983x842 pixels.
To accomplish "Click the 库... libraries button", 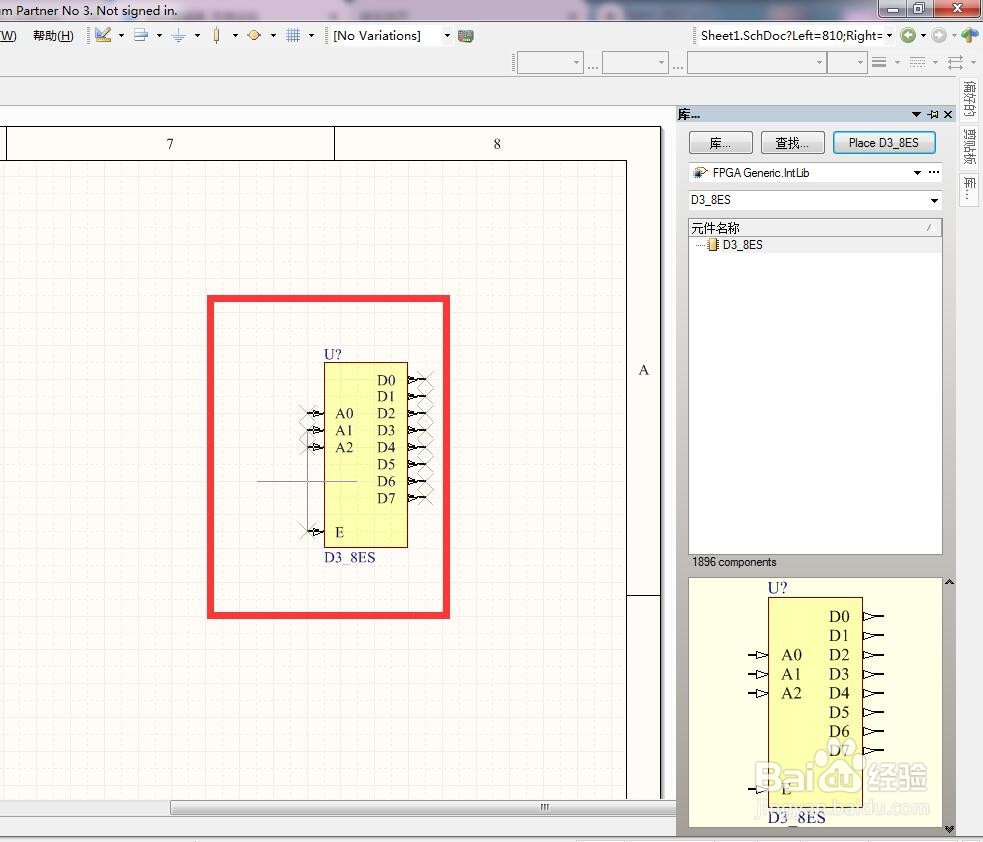I will coord(720,143).
